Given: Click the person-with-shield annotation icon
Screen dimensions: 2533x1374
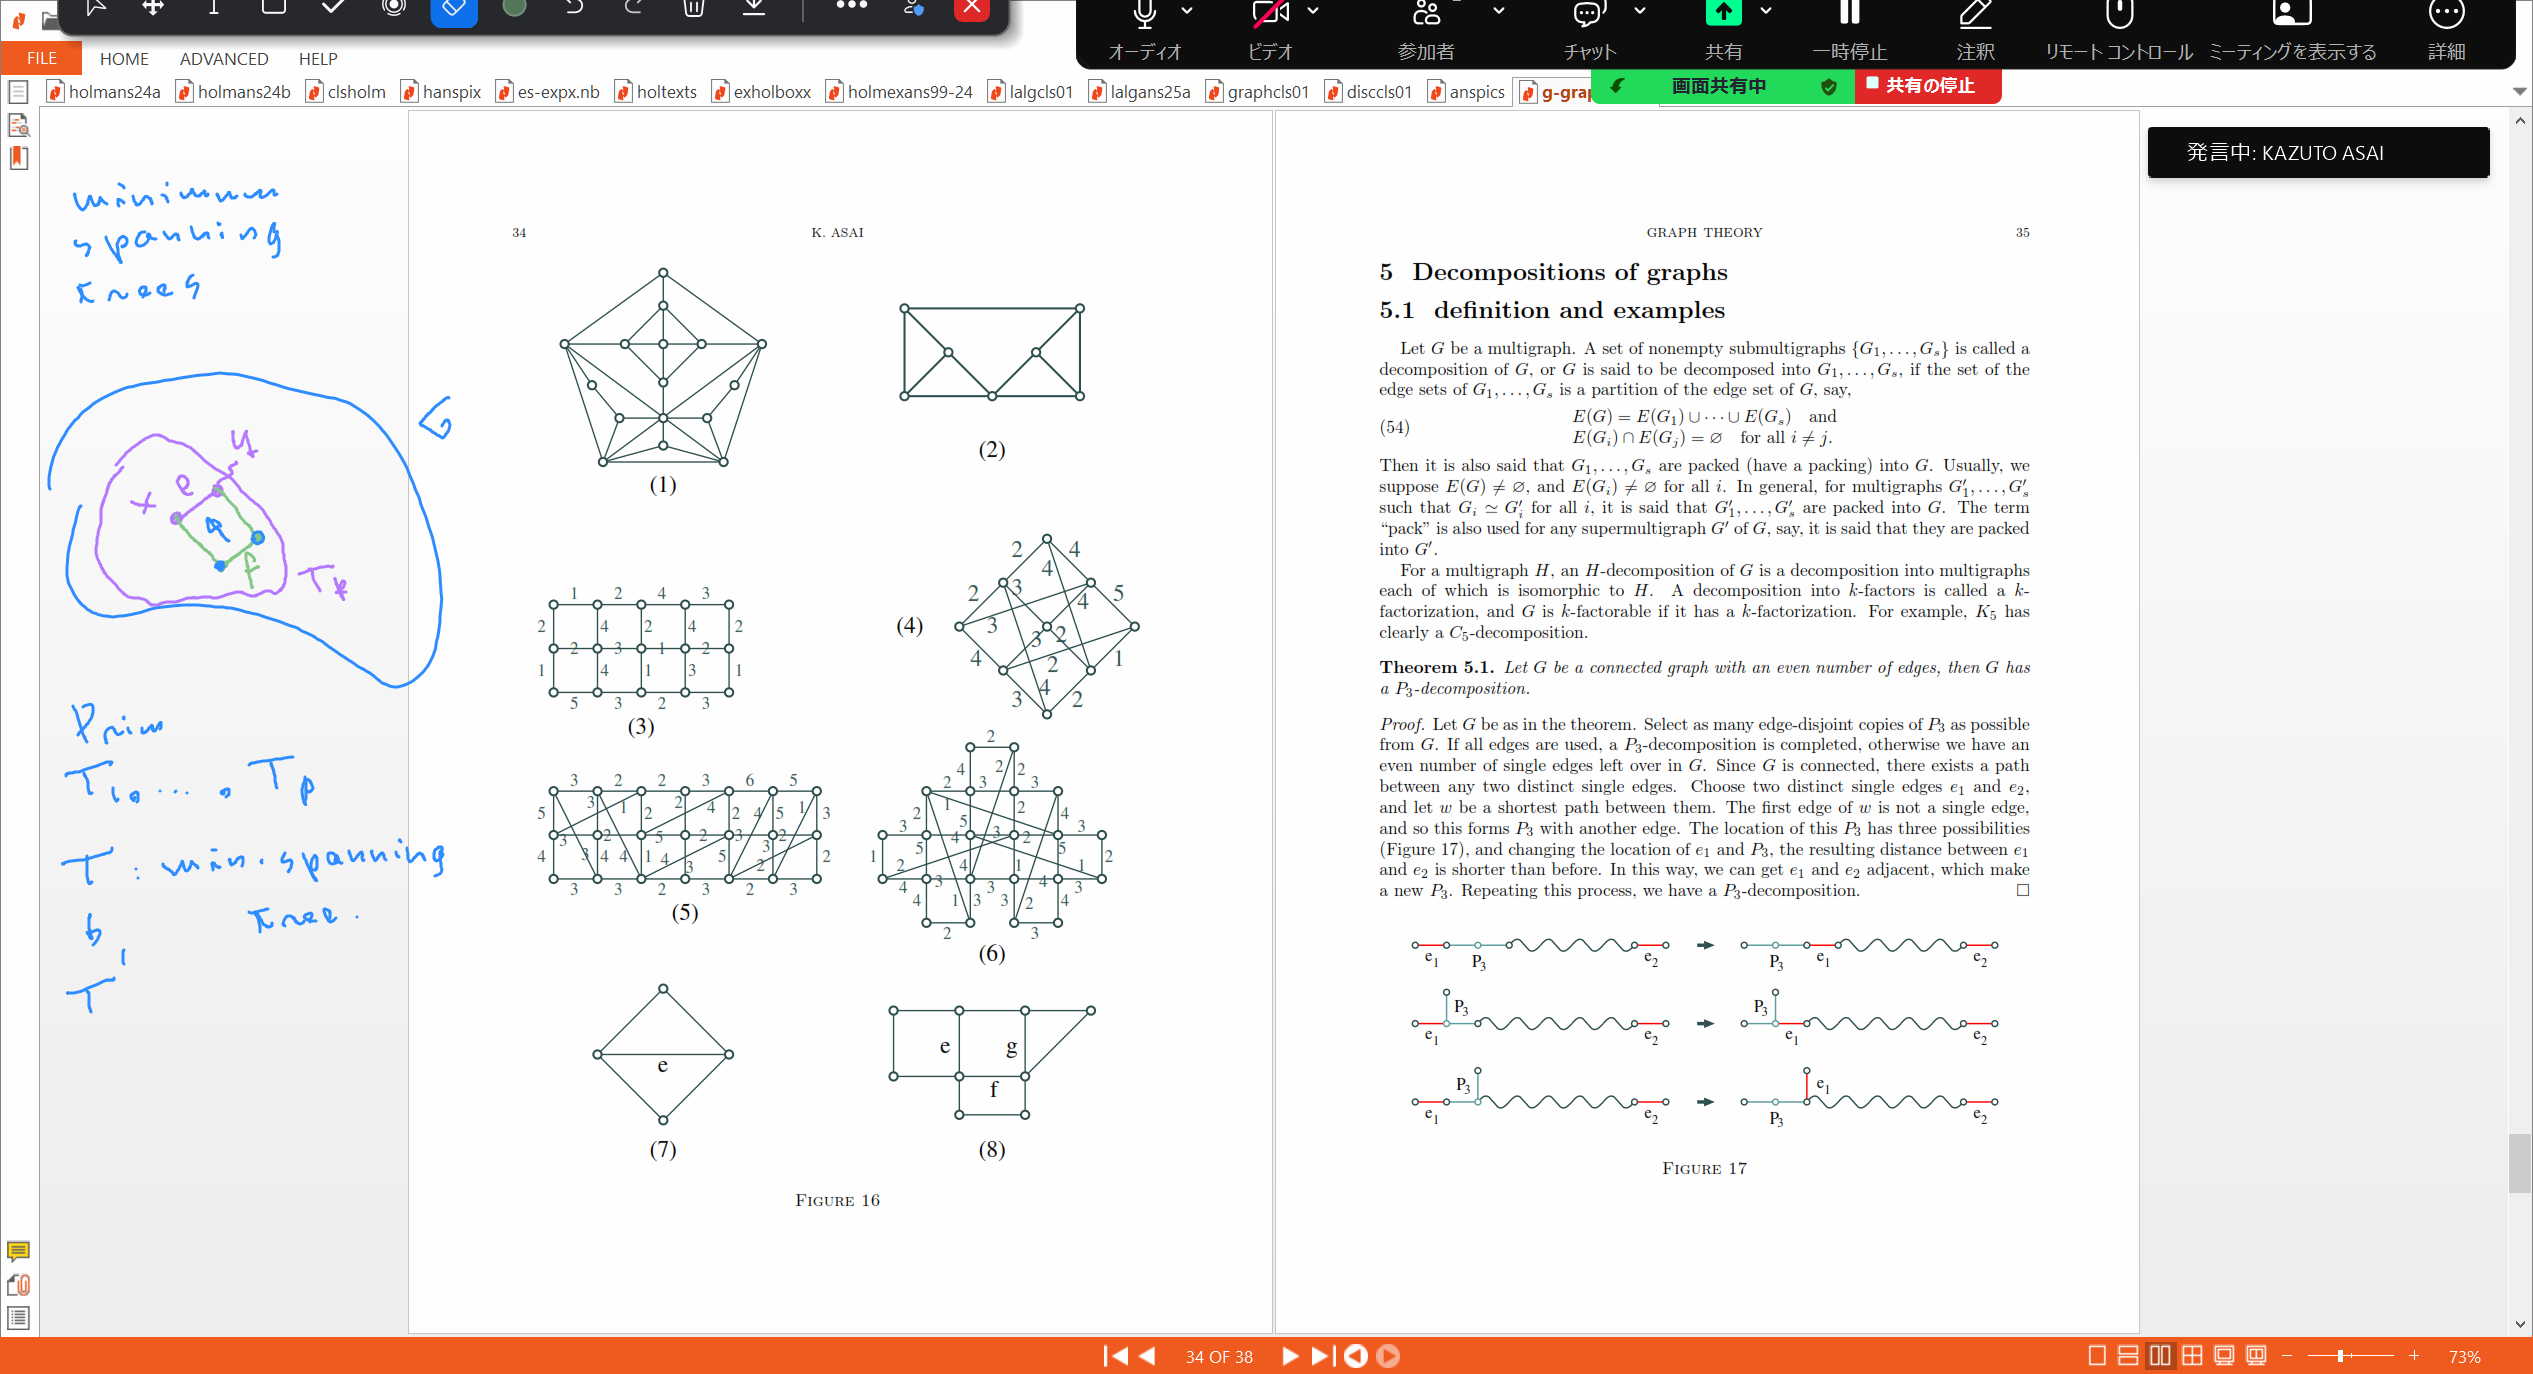Looking at the screenshot, I should tap(913, 8).
